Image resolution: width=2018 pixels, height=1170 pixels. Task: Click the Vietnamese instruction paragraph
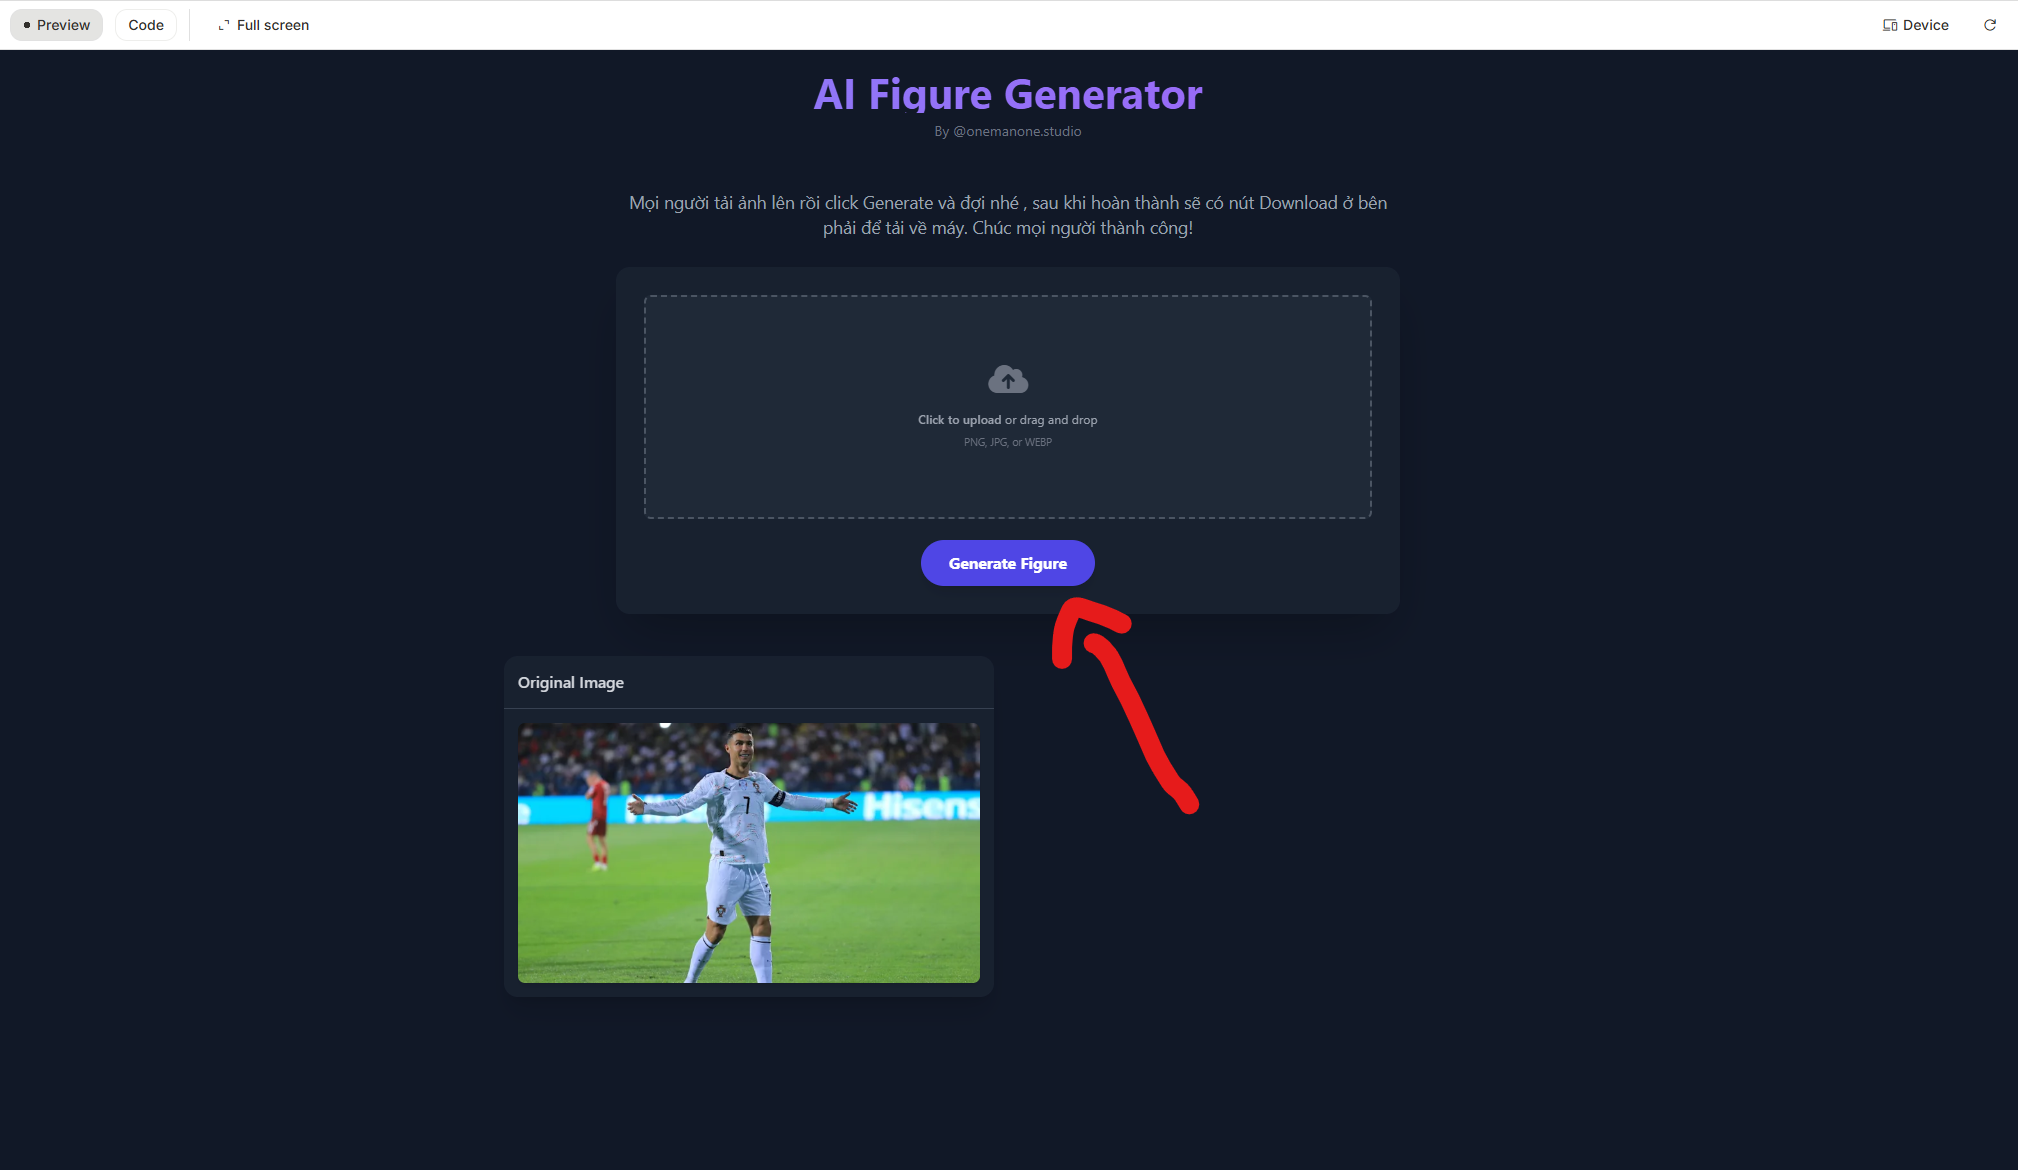tap(1007, 215)
